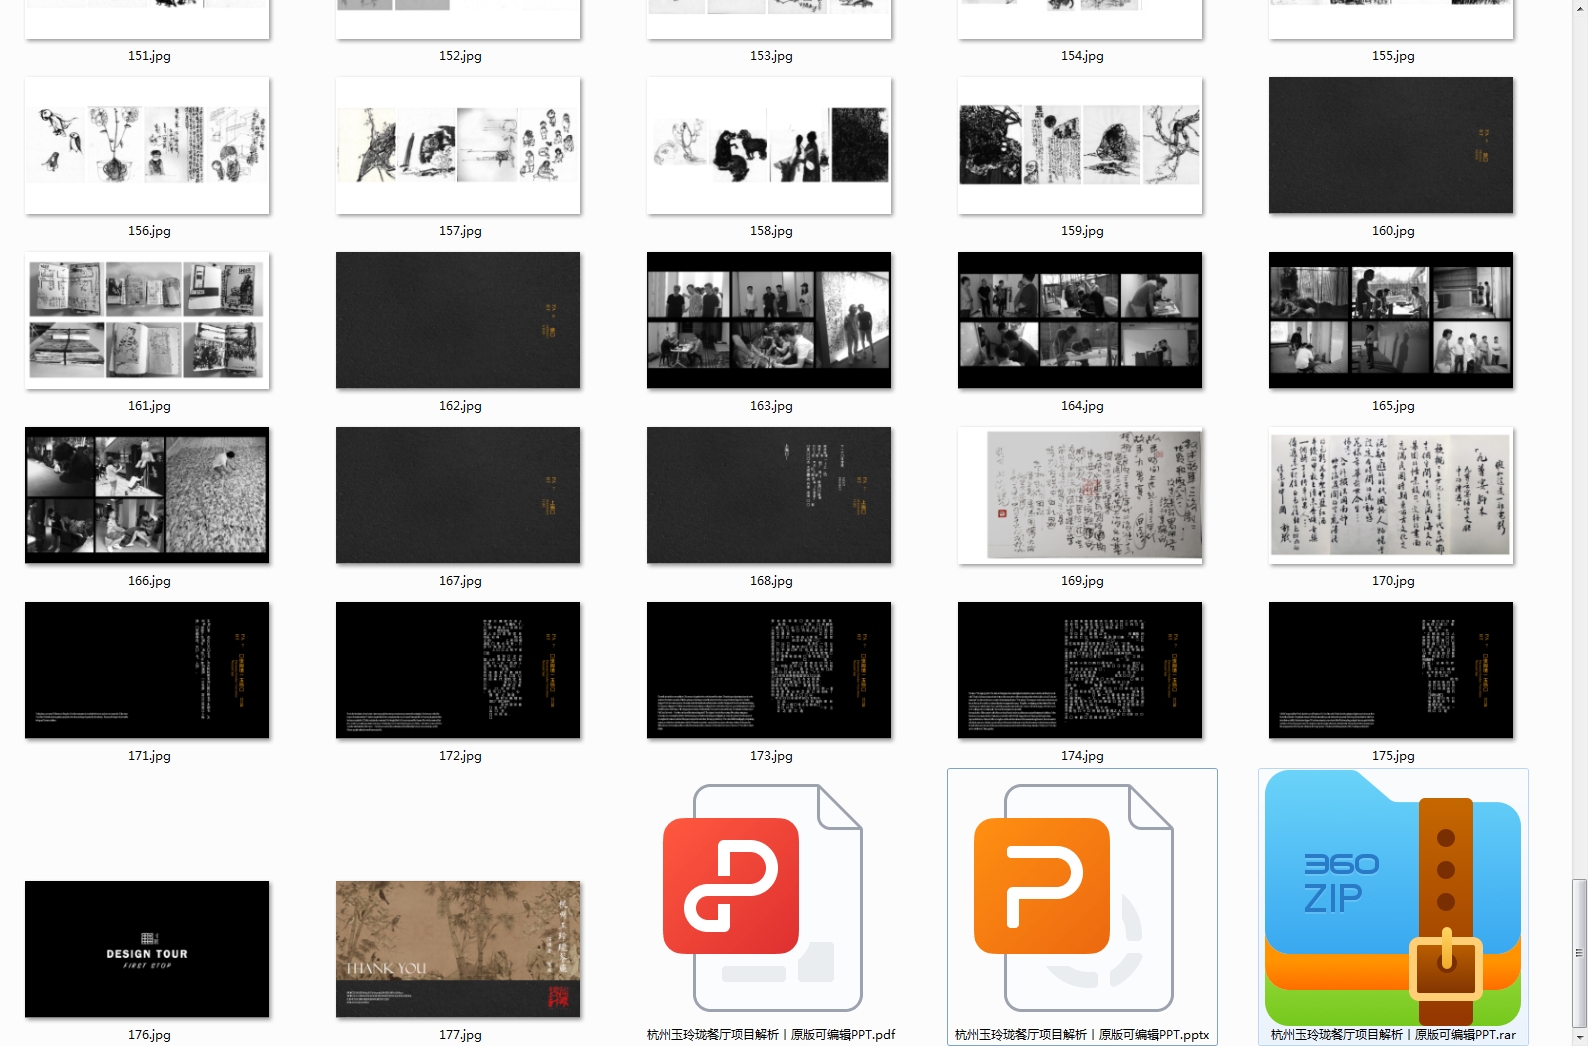
Task: Select the 176.jpg Design Tour thumbnail
Action: coord(147,949)
